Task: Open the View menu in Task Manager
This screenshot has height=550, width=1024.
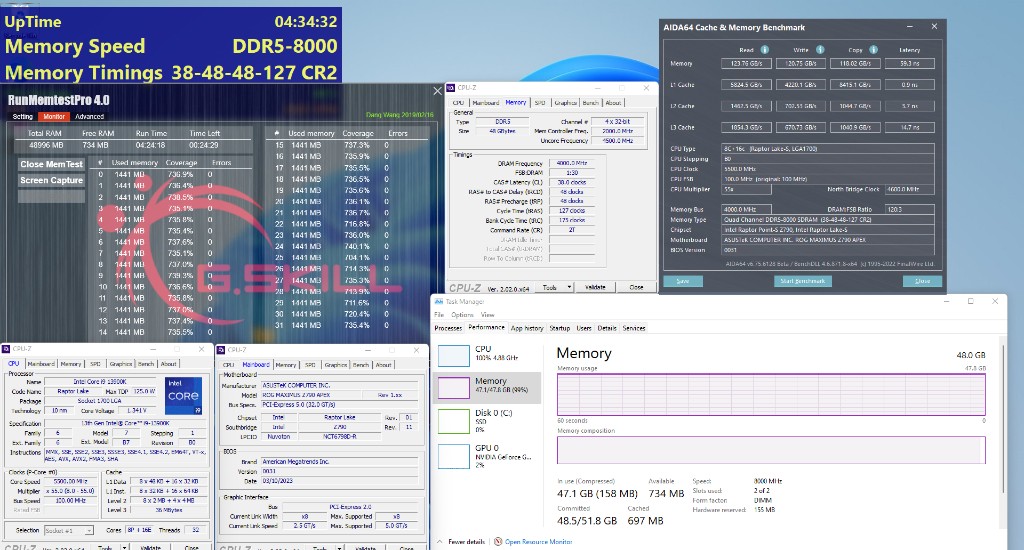Action: [487, 315]
